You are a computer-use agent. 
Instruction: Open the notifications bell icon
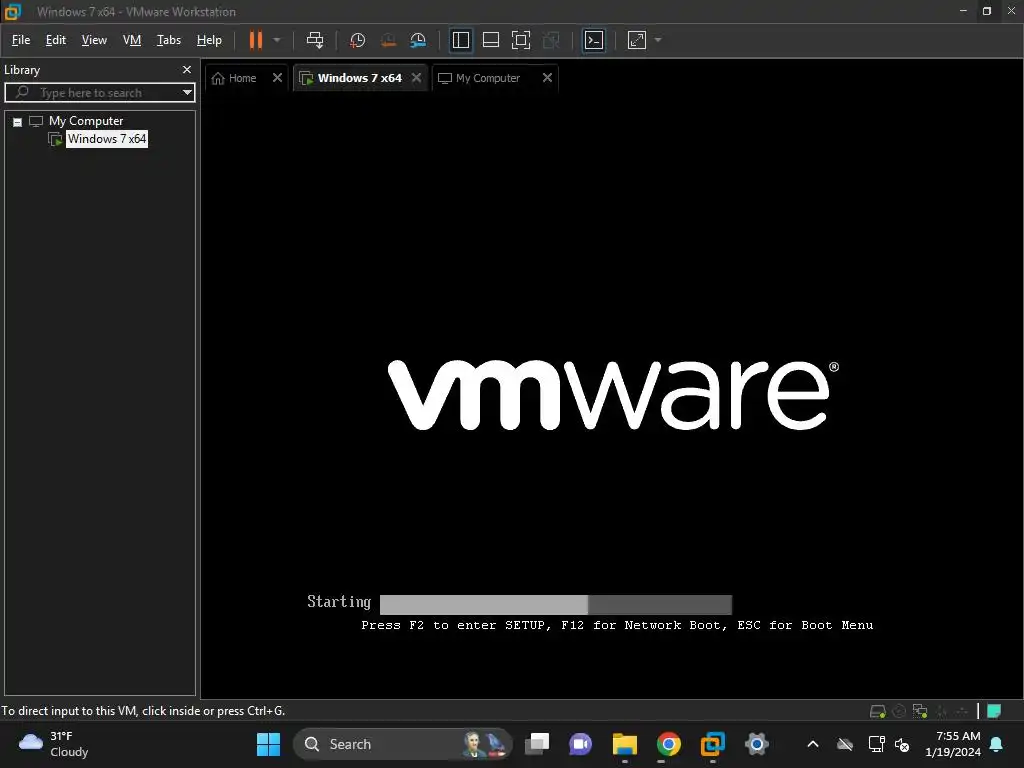pyautogui.click(x=997, y=744)
